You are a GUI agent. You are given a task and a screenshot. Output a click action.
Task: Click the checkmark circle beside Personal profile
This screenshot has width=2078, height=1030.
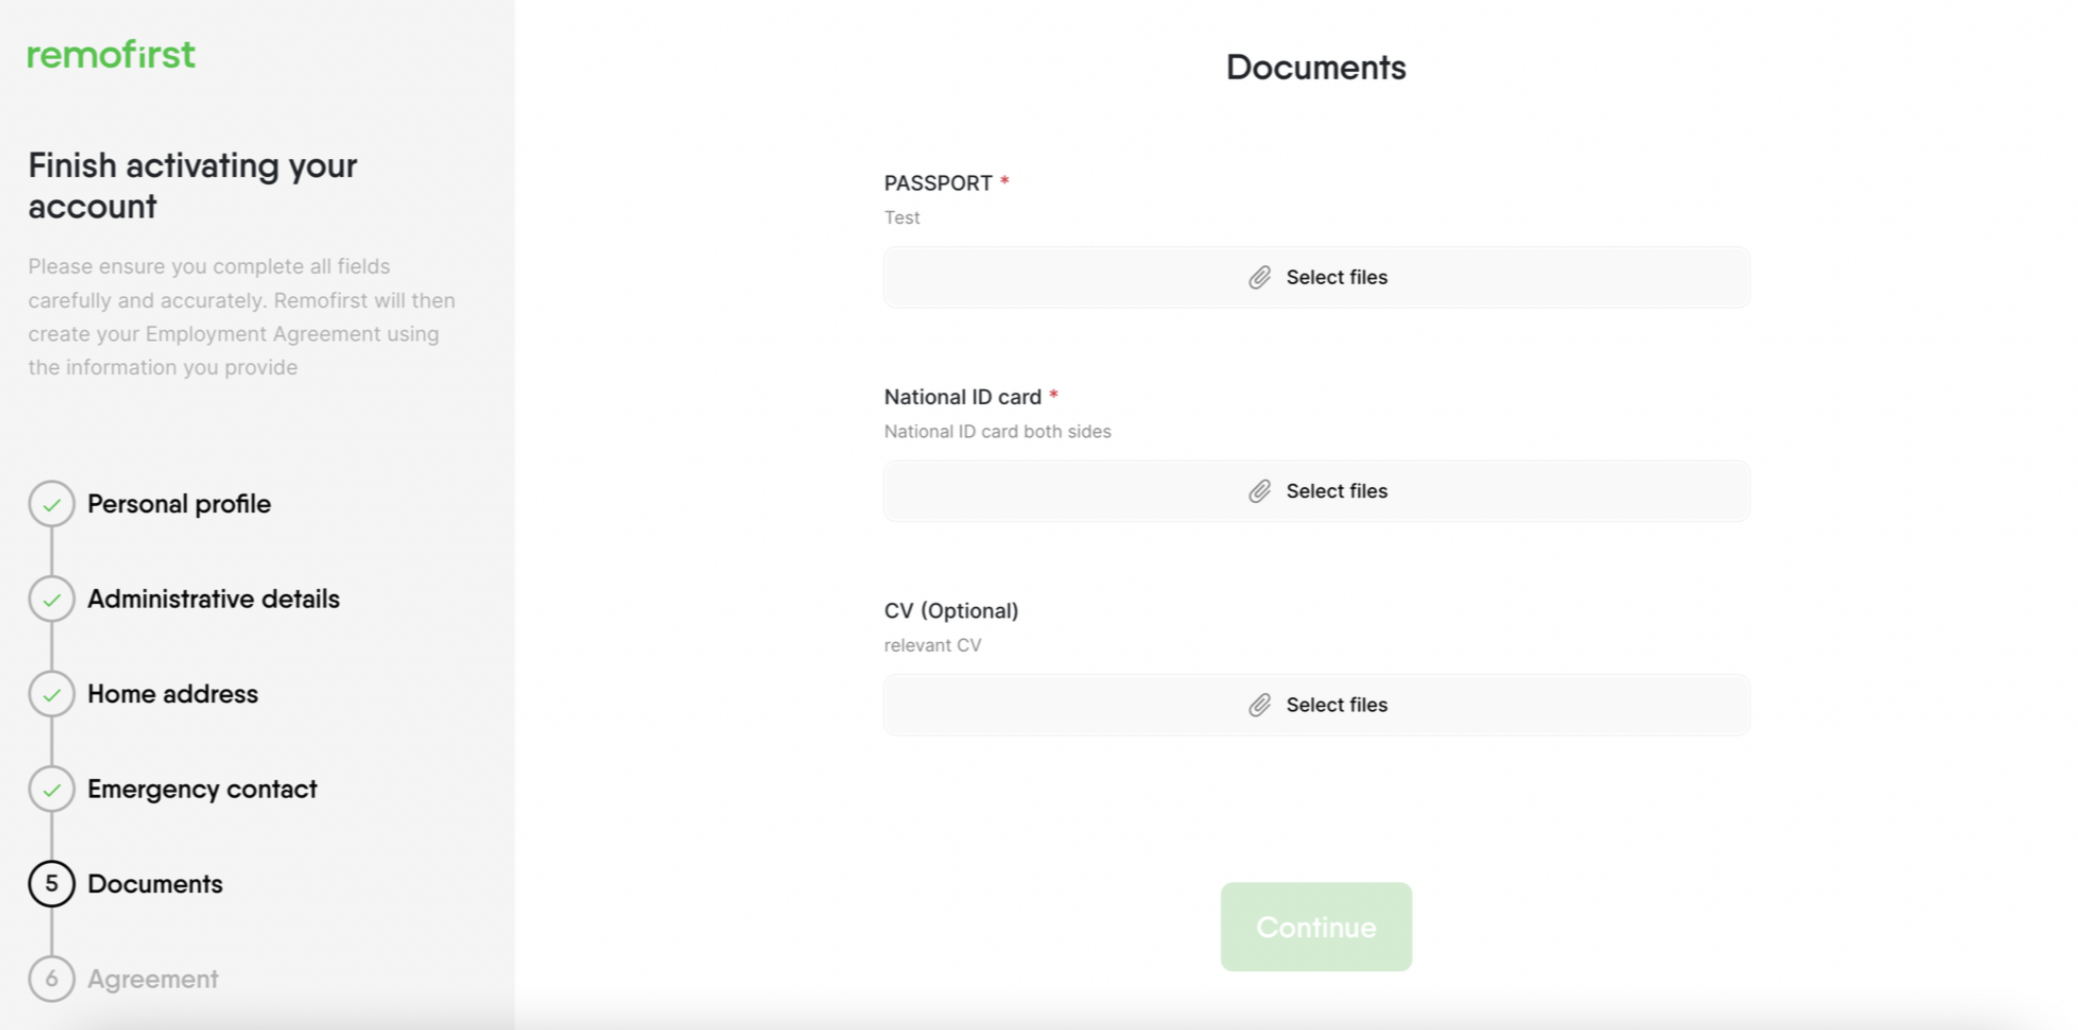point(52,504)
